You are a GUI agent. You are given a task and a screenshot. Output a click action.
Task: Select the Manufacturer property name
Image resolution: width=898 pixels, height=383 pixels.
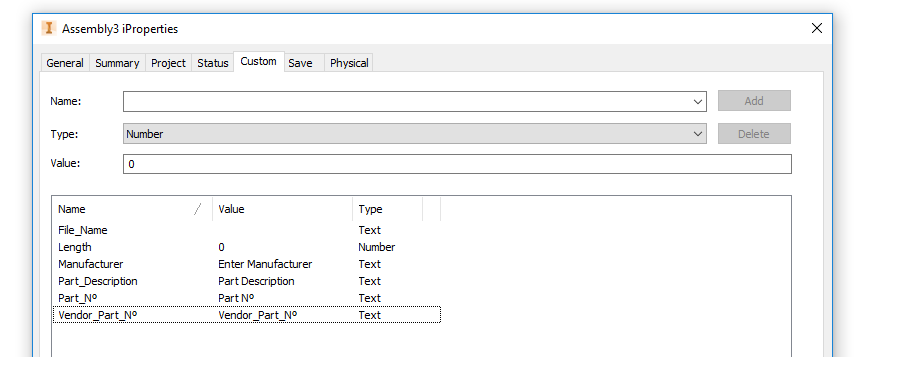[x=90, y=264]
